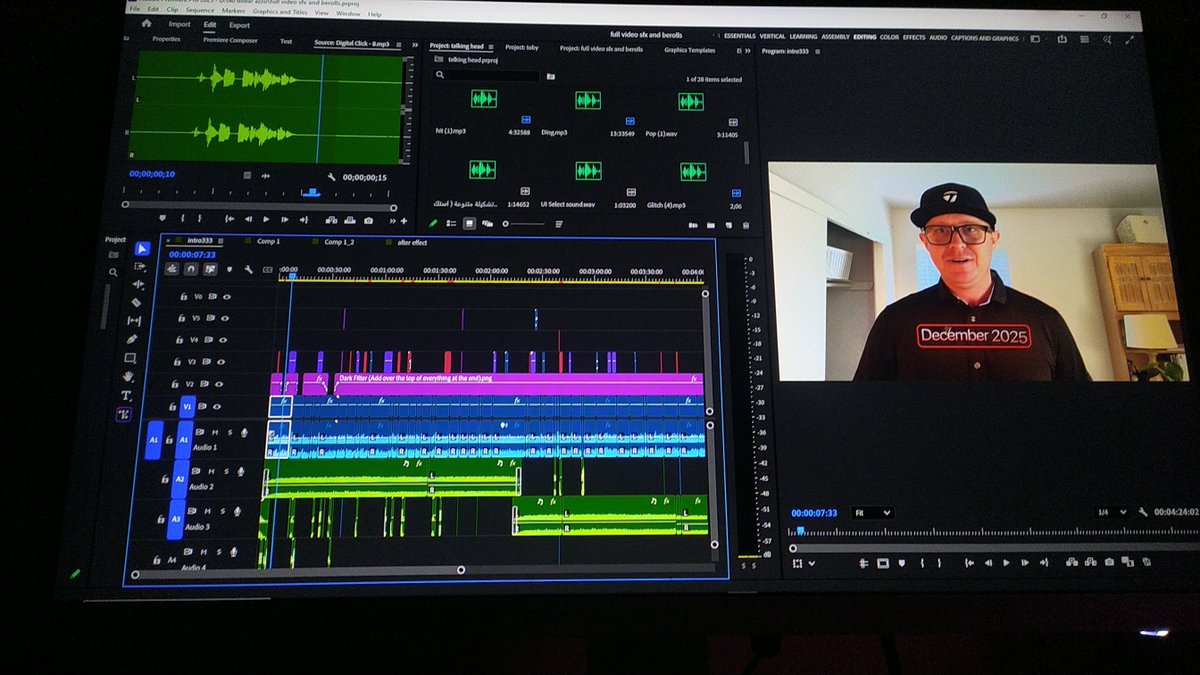Viewport: 1200px width, 675px height.
Task: Open the Sequence menu
Action: click(x=200, y=10)
